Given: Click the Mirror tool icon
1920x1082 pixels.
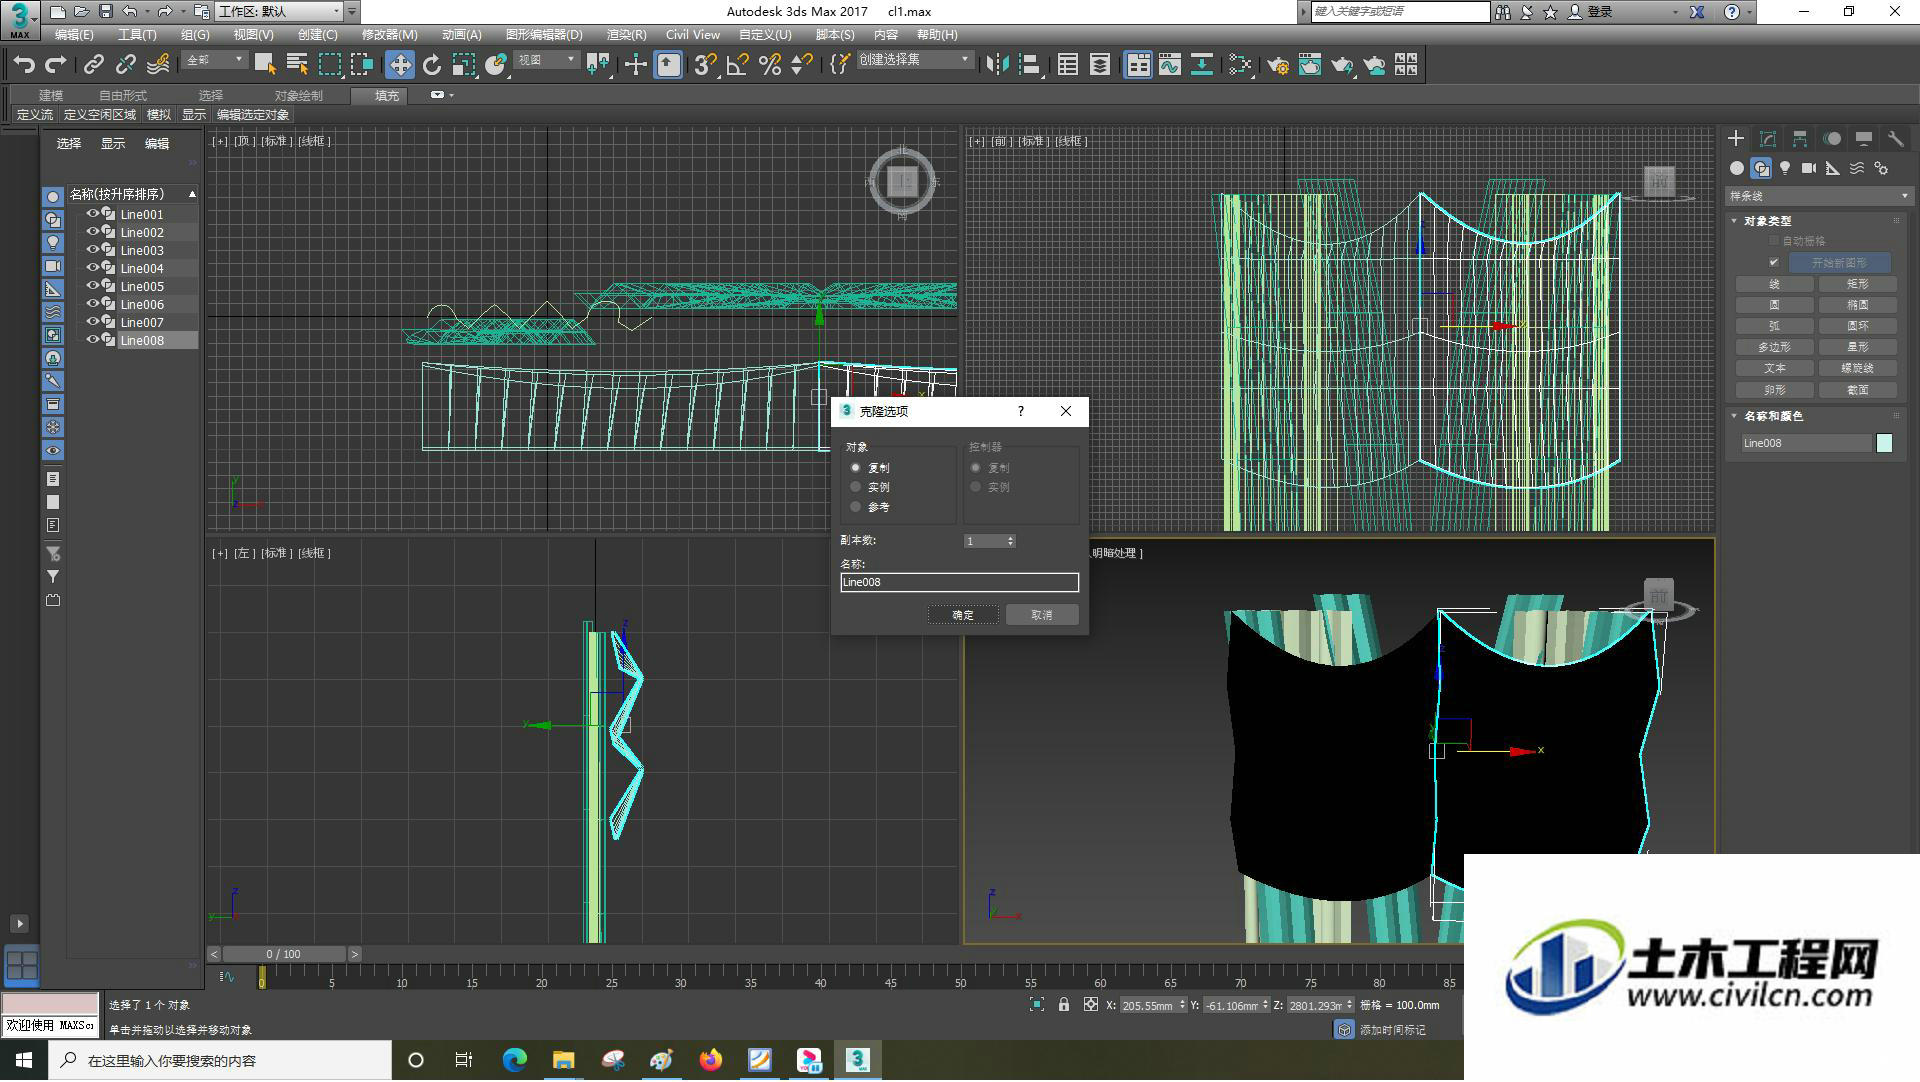Looking at the screenshot, I should click(x=997, y=65).
